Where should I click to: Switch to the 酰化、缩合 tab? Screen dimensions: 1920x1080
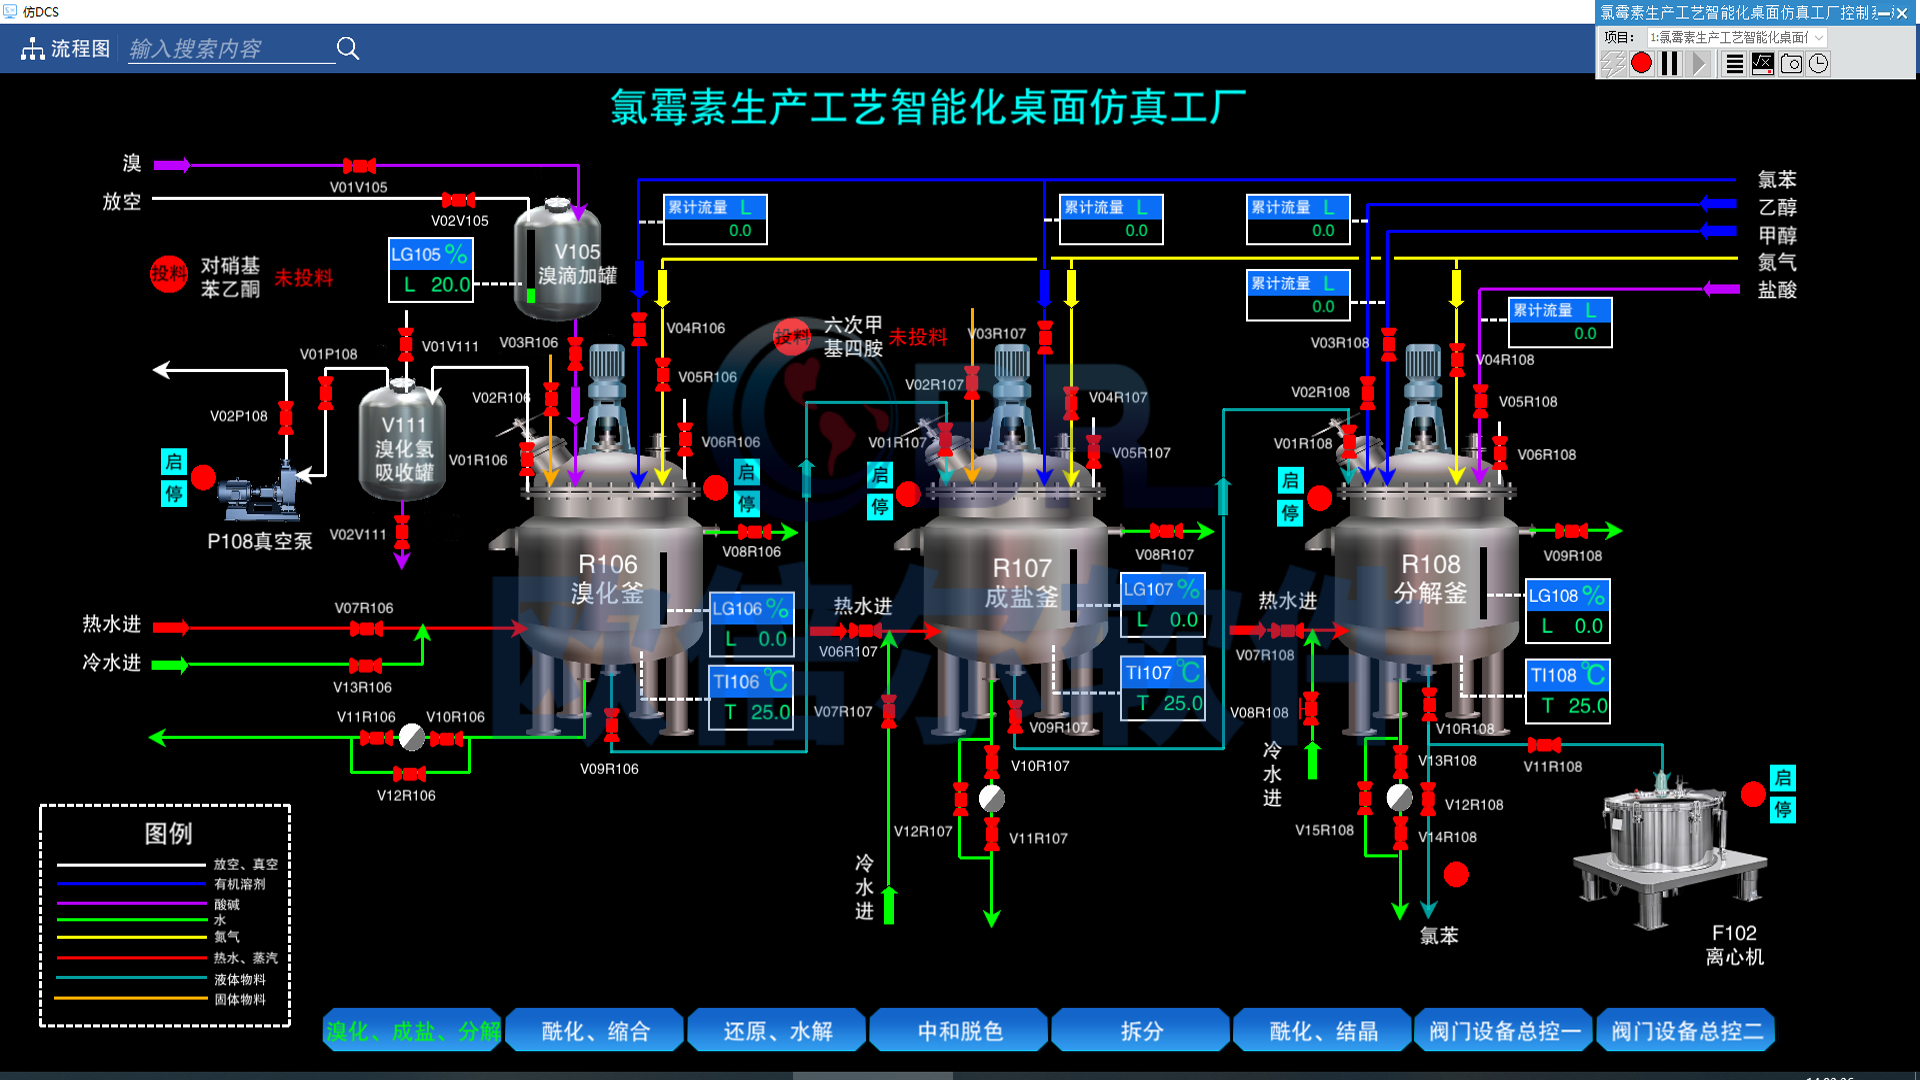pos(595,1031)
